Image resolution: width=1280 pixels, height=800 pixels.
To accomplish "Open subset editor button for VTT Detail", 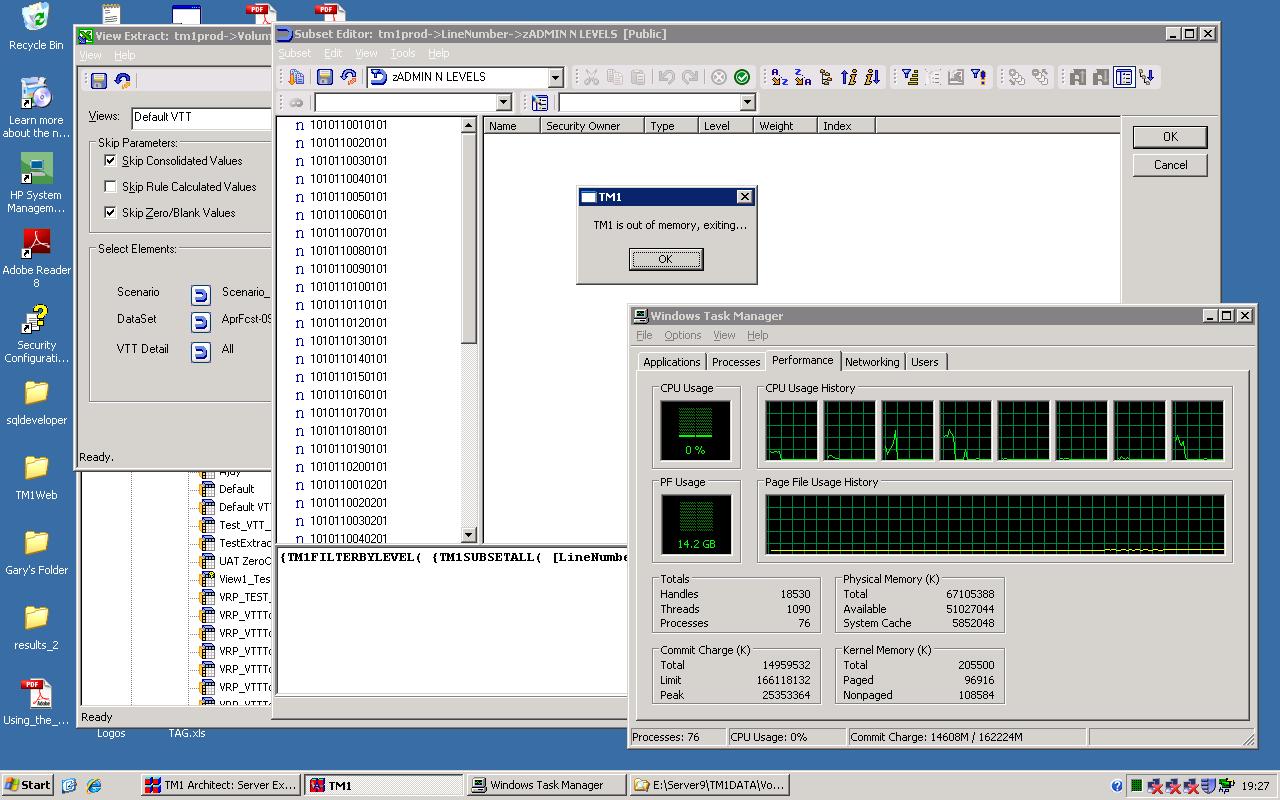I will (x=201, y=352).
